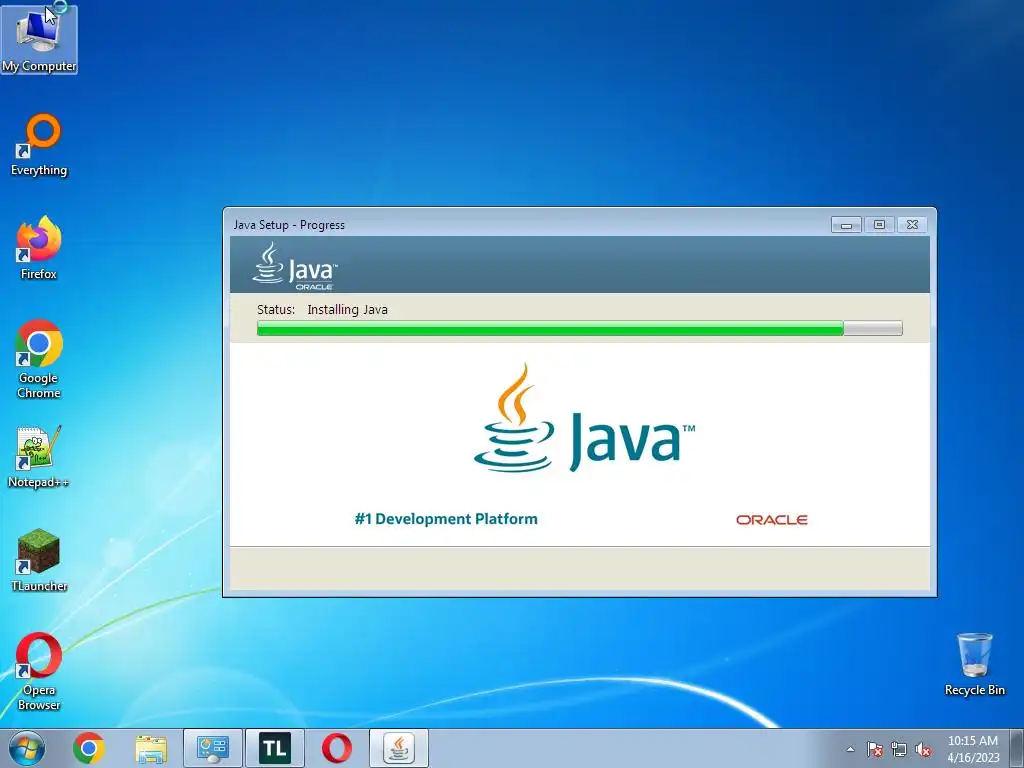Select the Firefox desktop shortcut

[39, 248]
